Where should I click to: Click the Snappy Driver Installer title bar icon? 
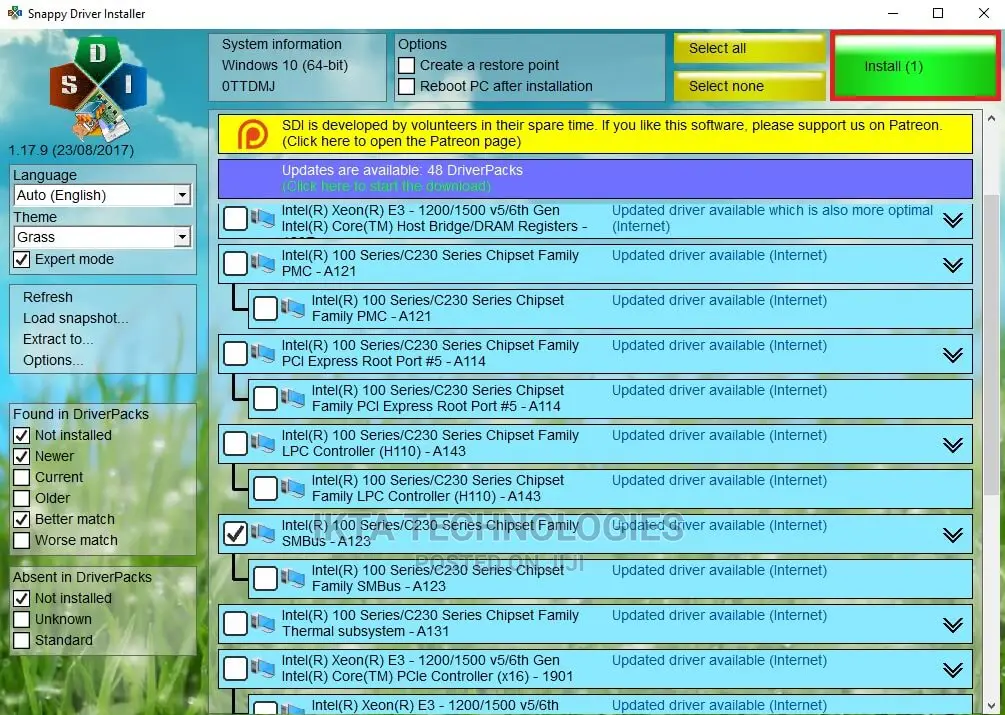coord(14,13)
